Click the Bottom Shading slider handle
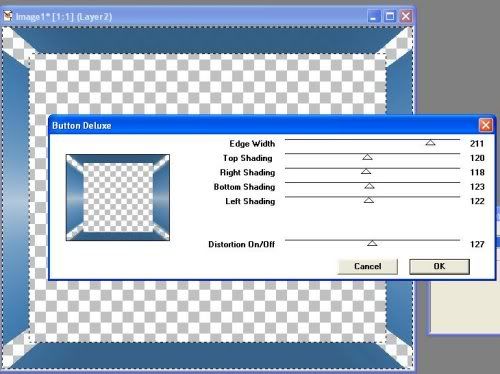Viewport: 500px width, 374px height. pyautogui.click(x=369, y=186)
